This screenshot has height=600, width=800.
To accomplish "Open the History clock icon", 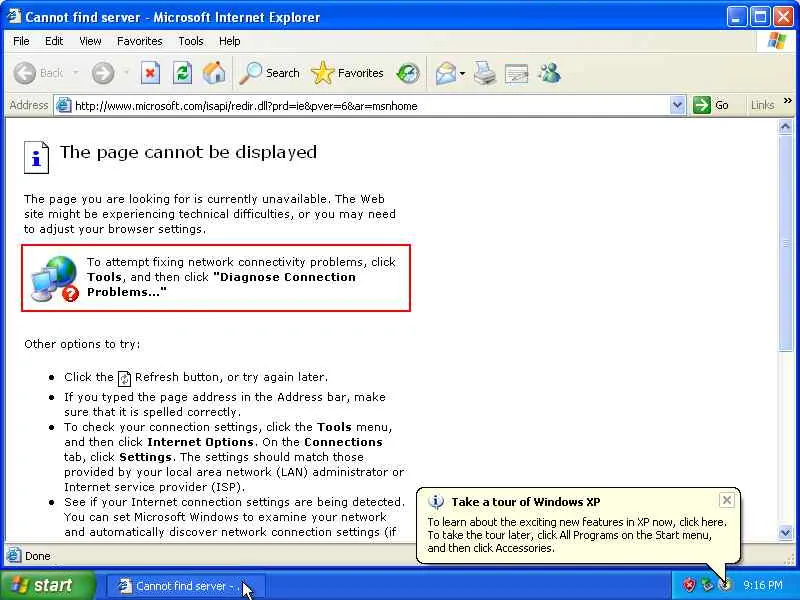I will [x=408, y=73].
